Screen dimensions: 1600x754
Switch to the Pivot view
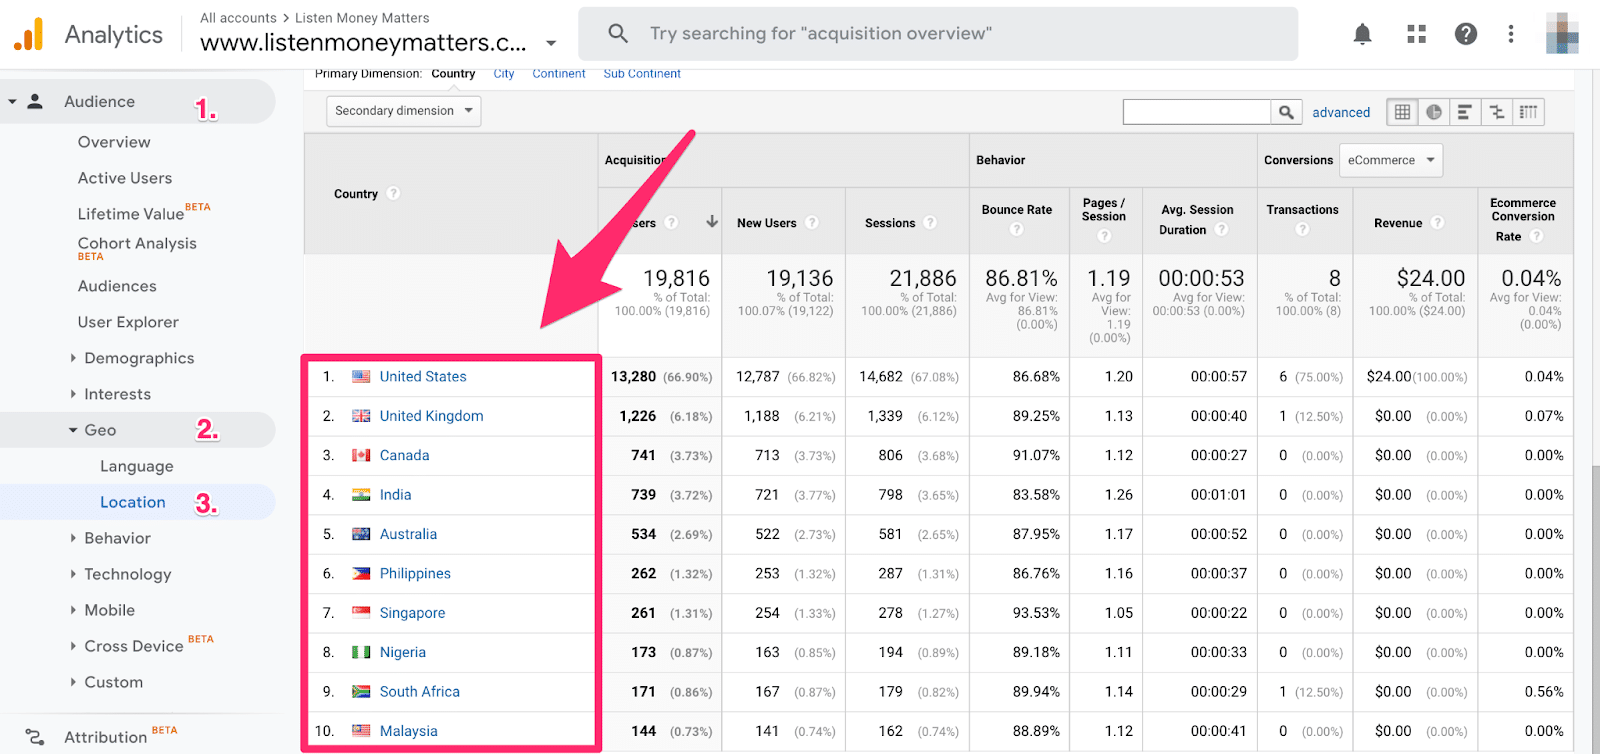tap(1528, 112)
